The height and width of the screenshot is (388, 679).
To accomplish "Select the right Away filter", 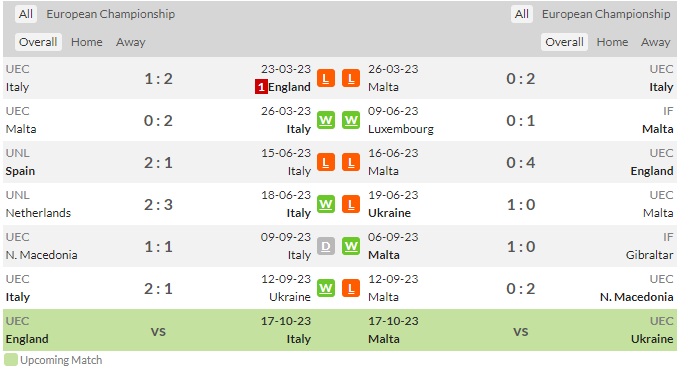I will (x=655, y=42).
